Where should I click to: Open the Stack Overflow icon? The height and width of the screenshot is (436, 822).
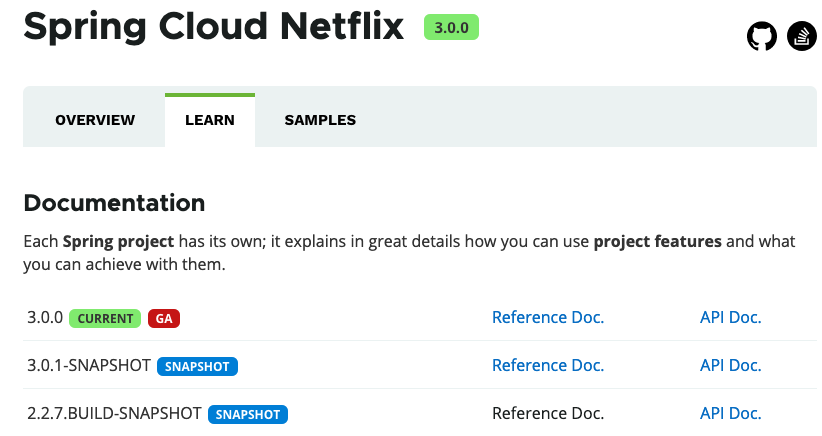click(802, 36)
